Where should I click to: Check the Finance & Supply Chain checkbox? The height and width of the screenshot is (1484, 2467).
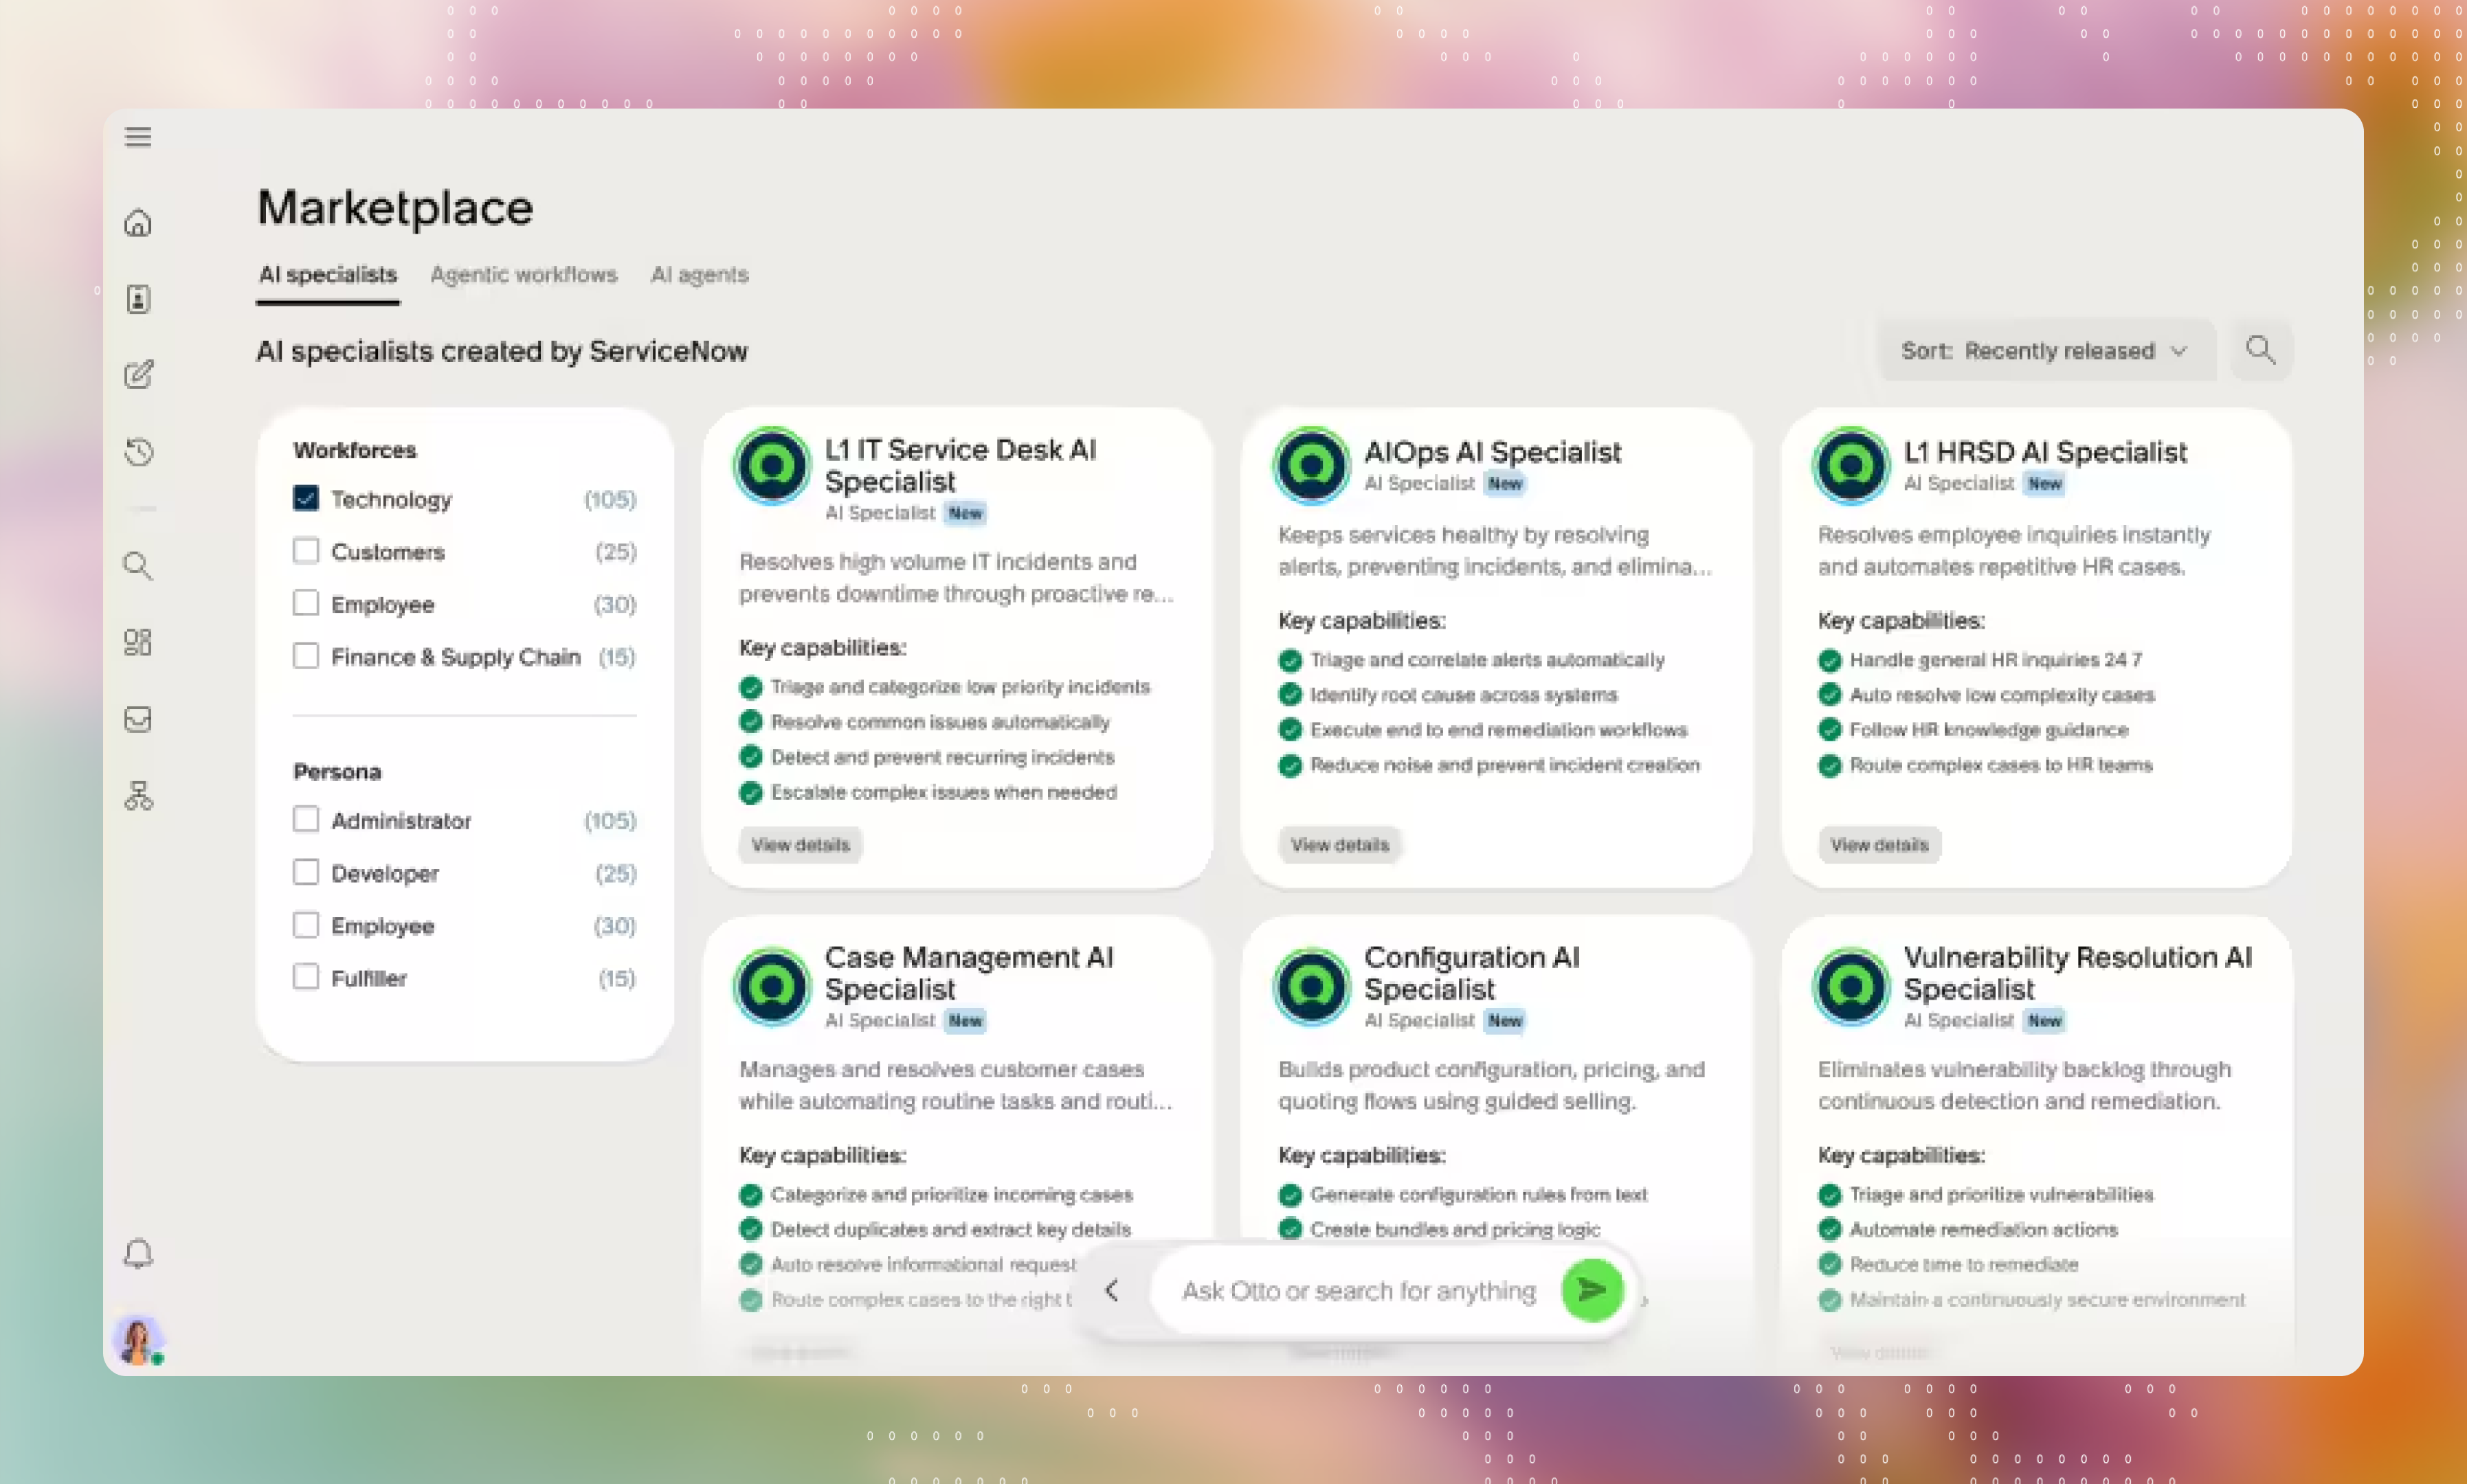click(x=306, y=656)
